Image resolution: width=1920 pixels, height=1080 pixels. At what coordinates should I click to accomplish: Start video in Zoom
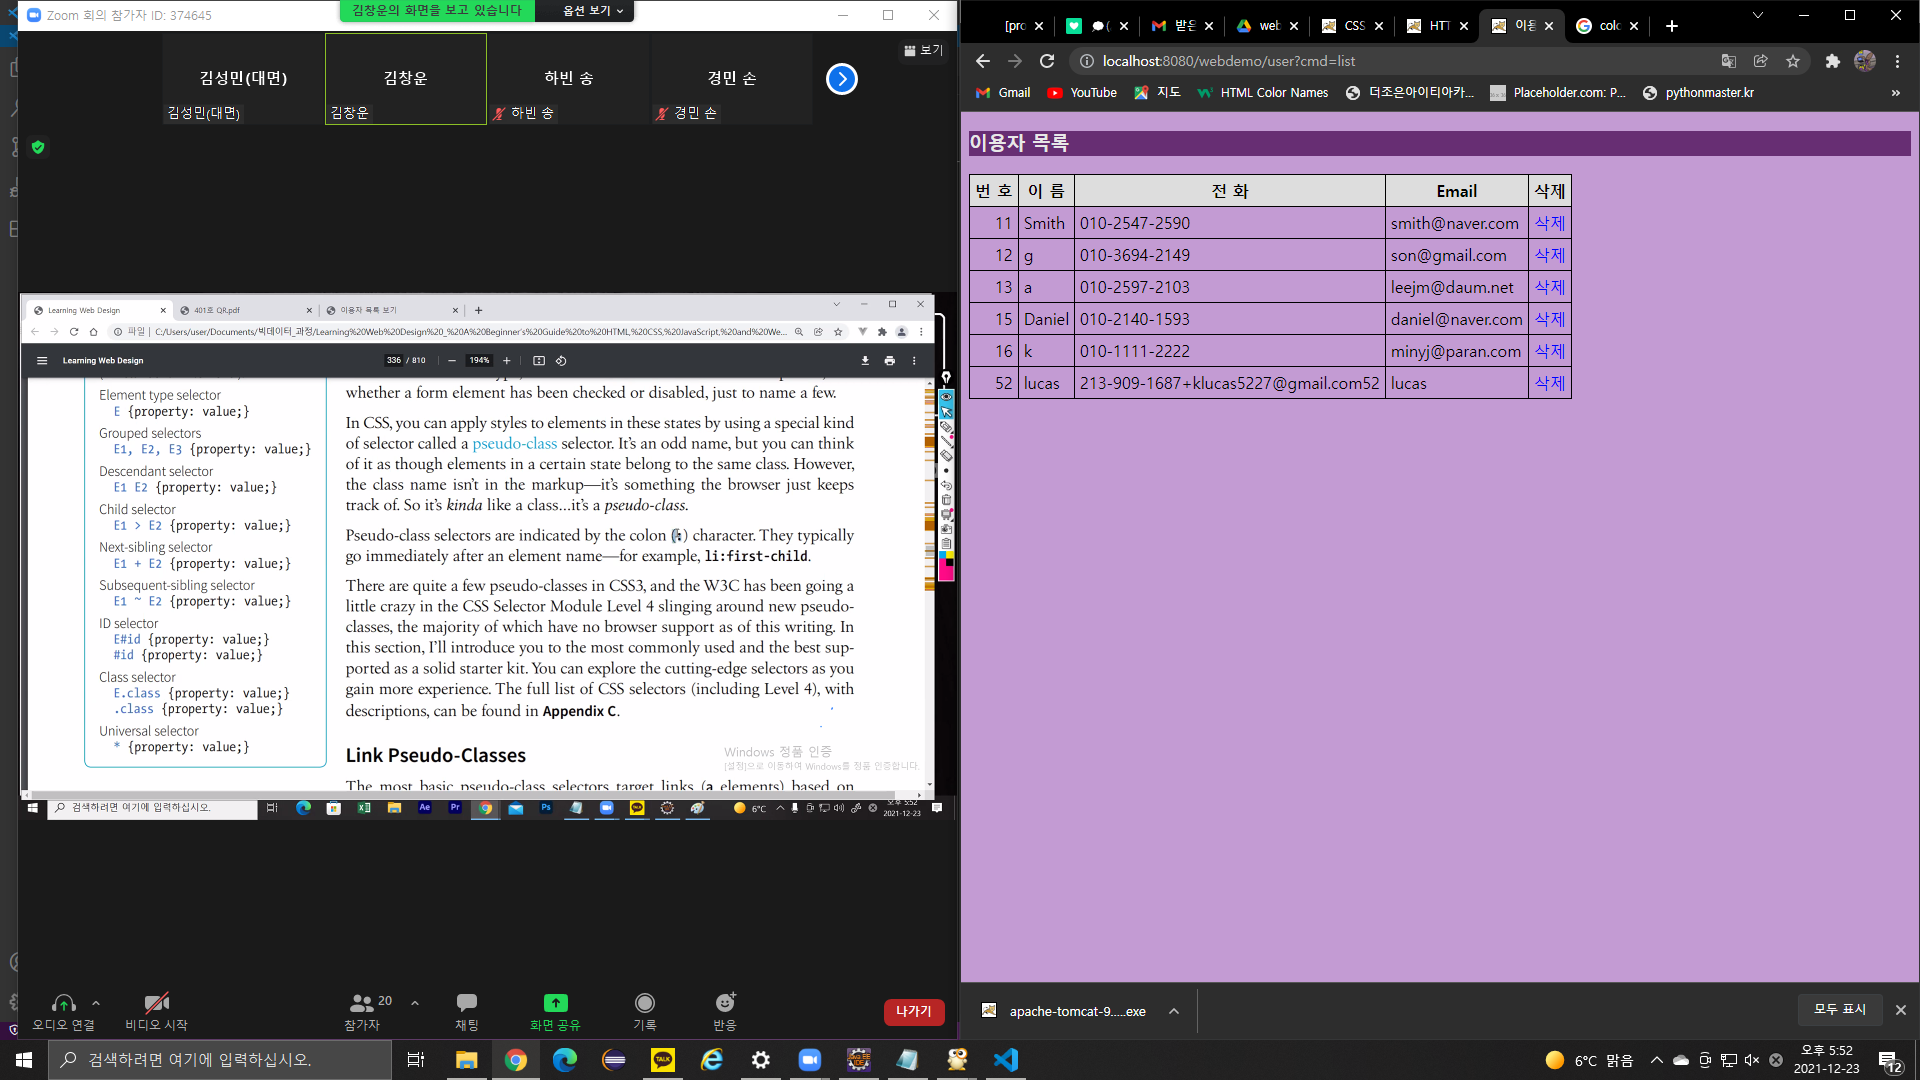156,1004
